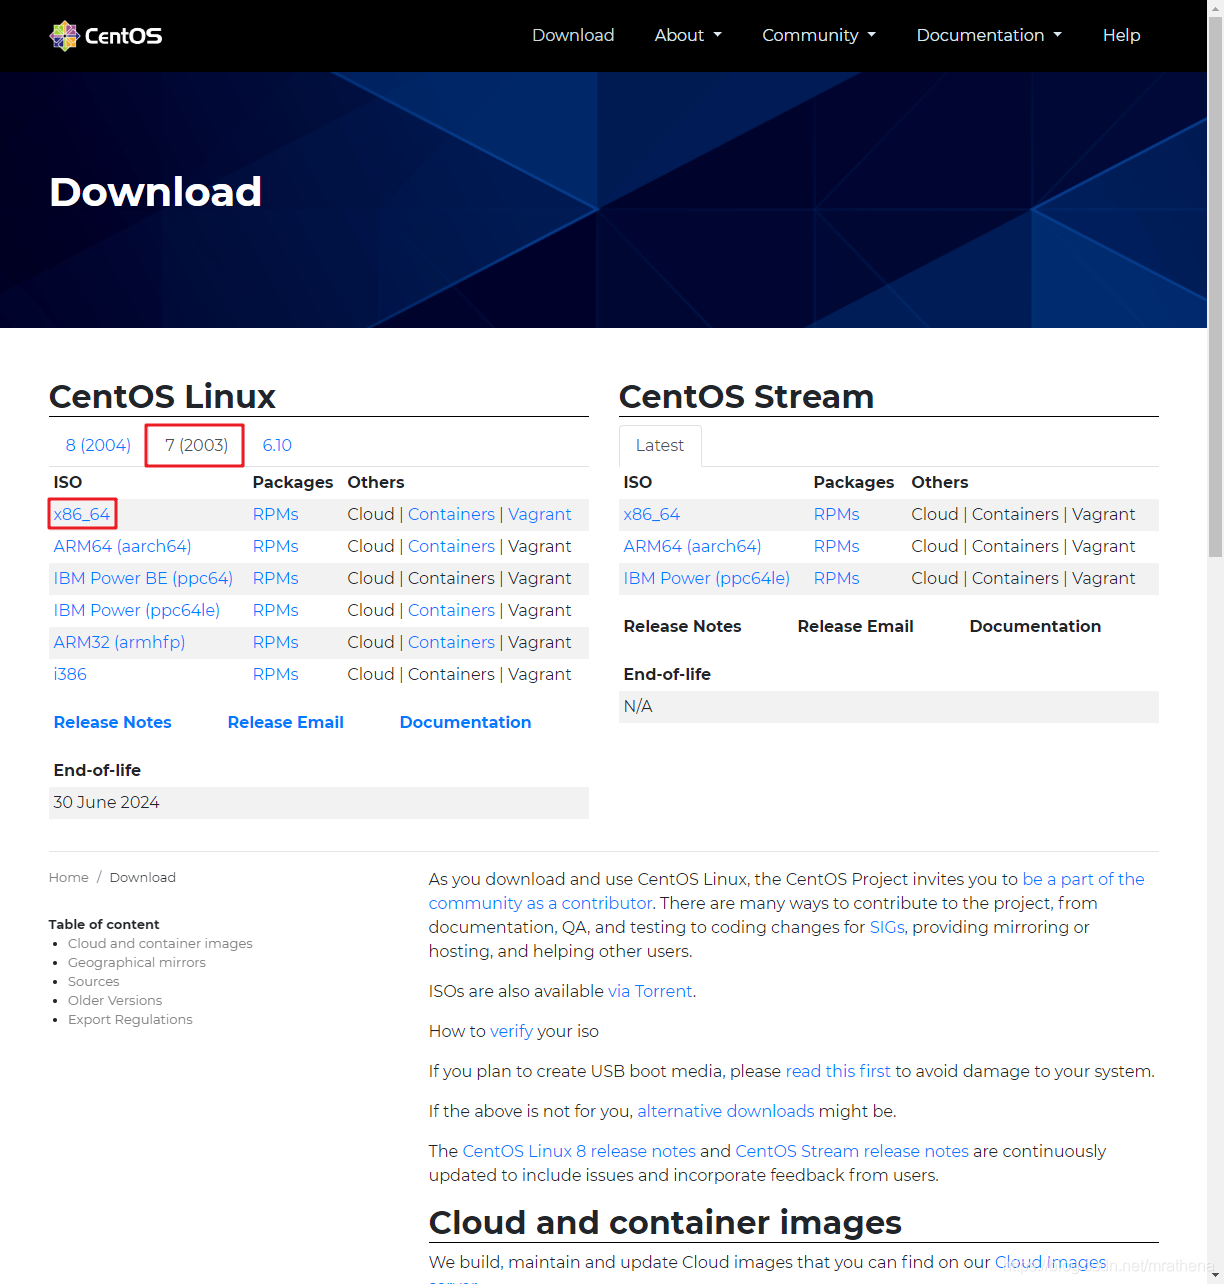Expand the About dropdown menu
Viewport: 1224px width, 1284px height.
(x=688, y=35)
